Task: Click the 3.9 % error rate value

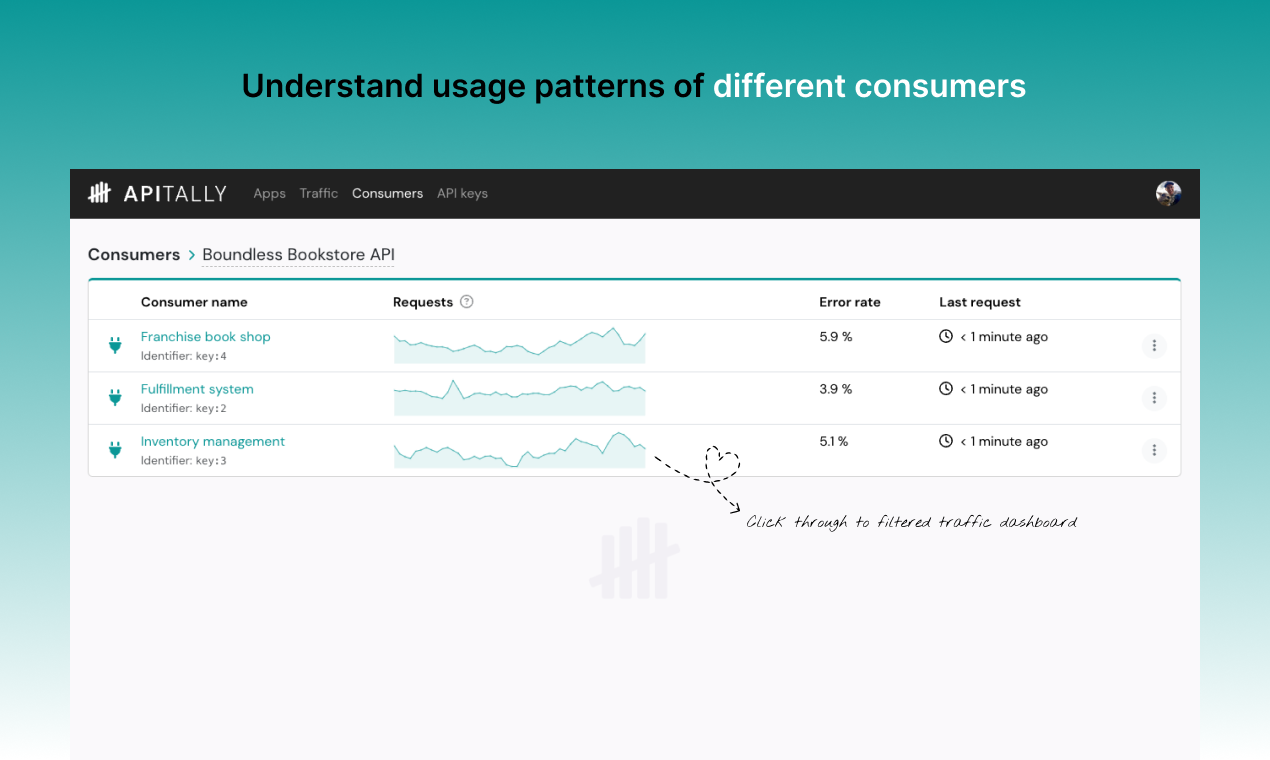Action: pyautogui.click(x=836, y=389)
